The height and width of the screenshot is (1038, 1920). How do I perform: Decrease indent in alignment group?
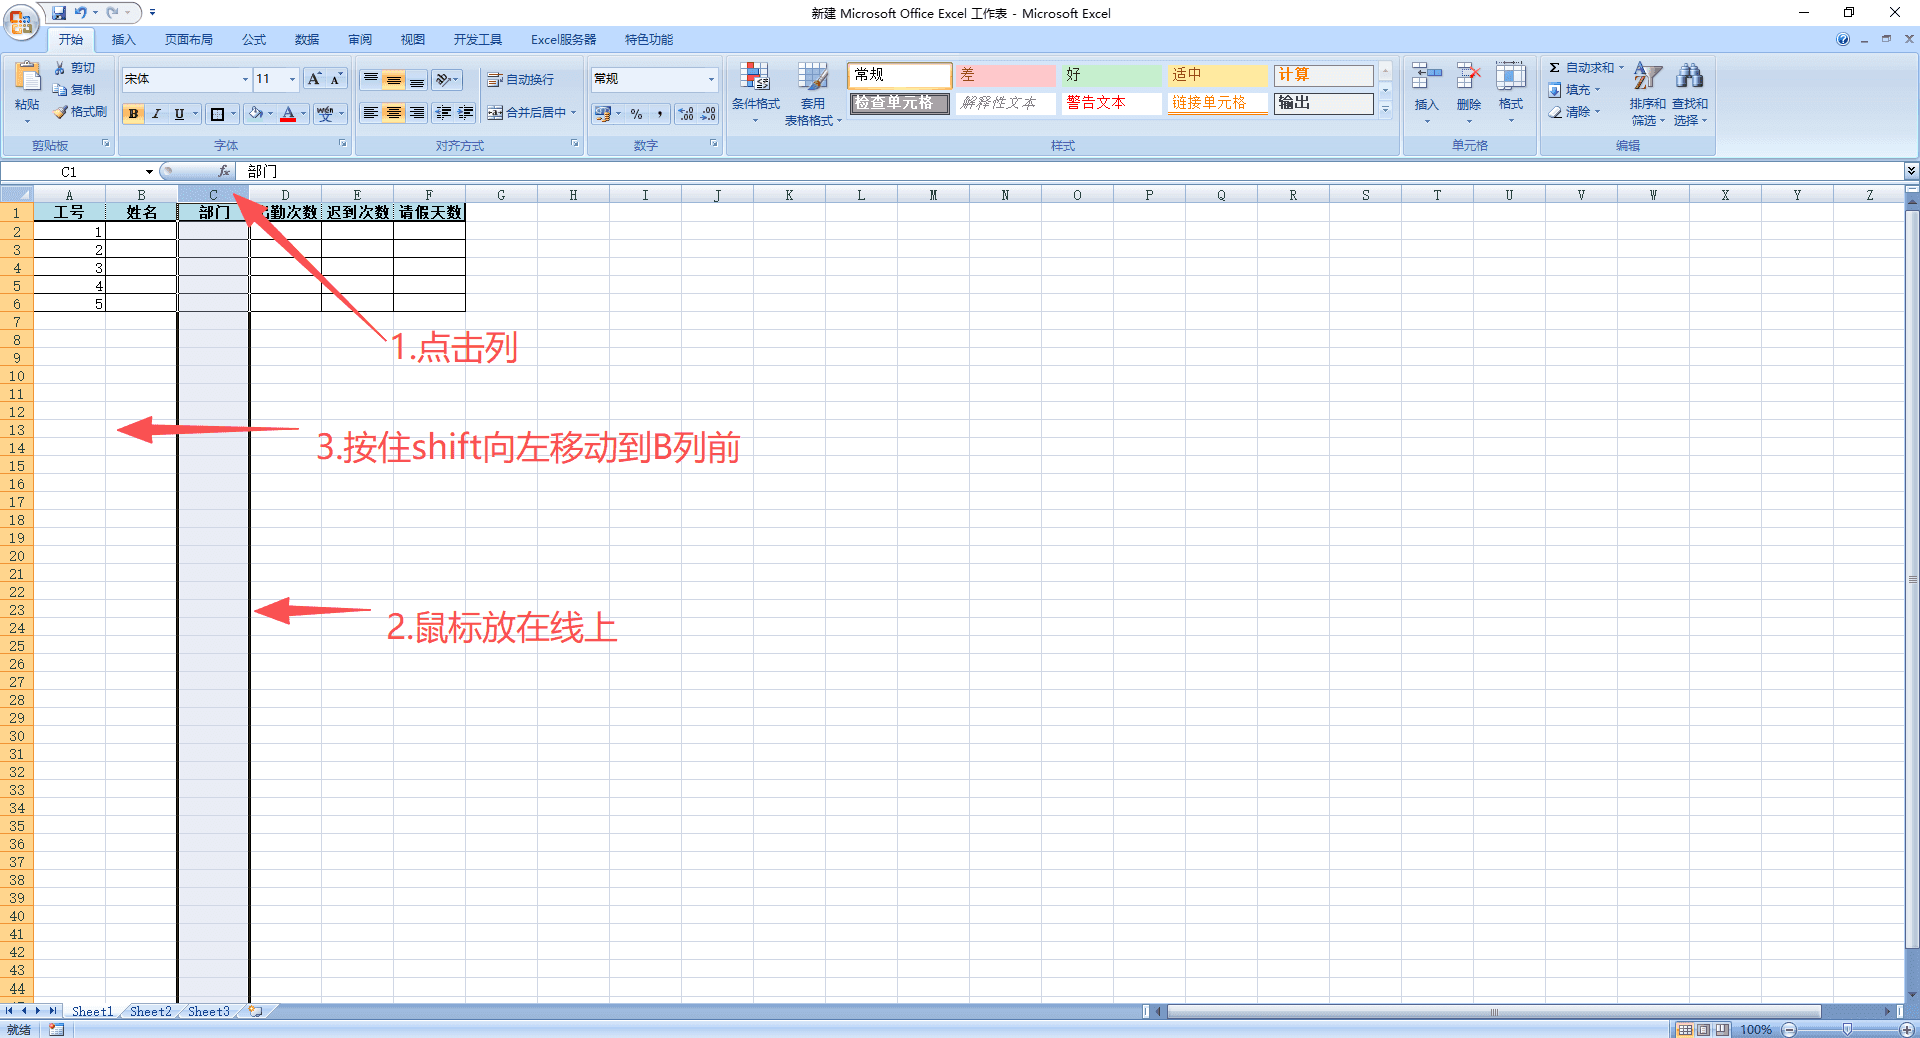coord(443,113)
